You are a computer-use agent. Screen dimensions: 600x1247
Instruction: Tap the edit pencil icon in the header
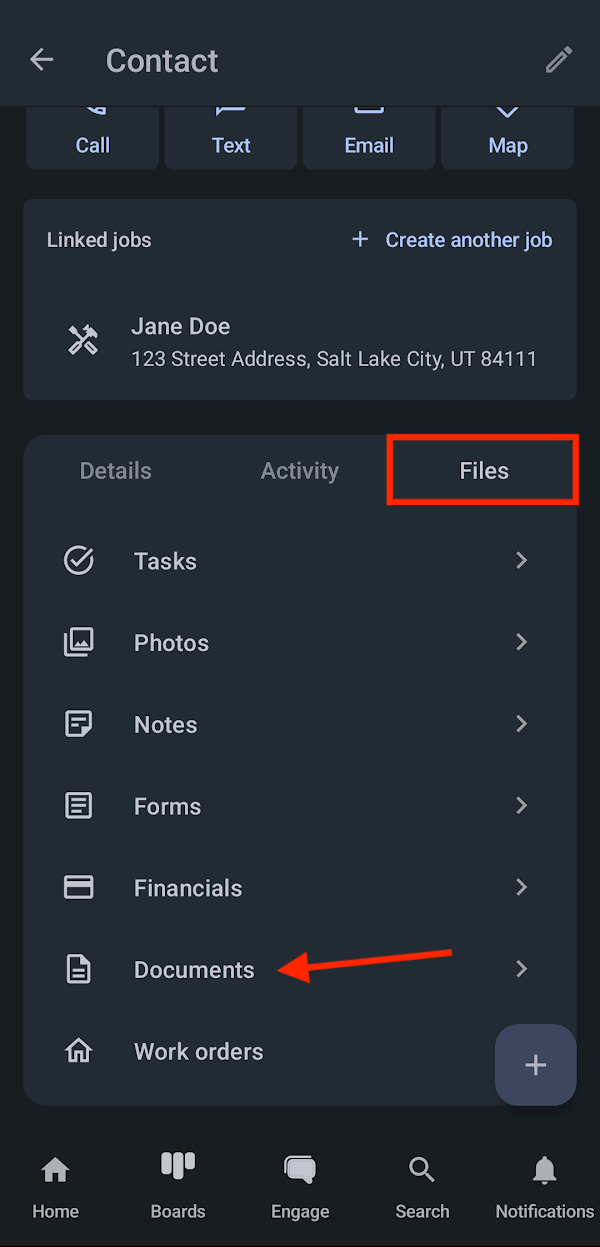coord(558,60)
